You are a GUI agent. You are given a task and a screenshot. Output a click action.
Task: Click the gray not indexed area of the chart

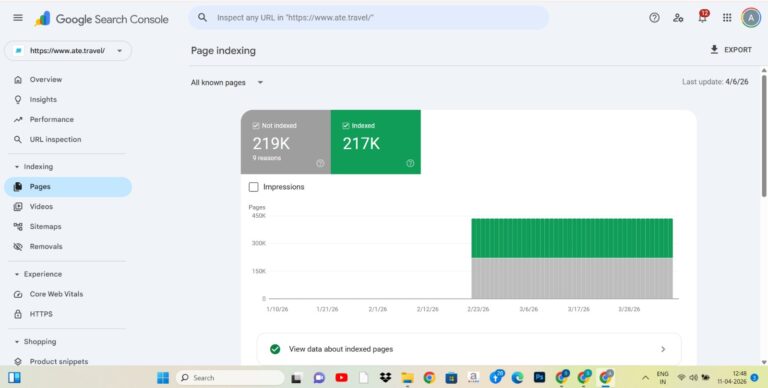point(572,278)
